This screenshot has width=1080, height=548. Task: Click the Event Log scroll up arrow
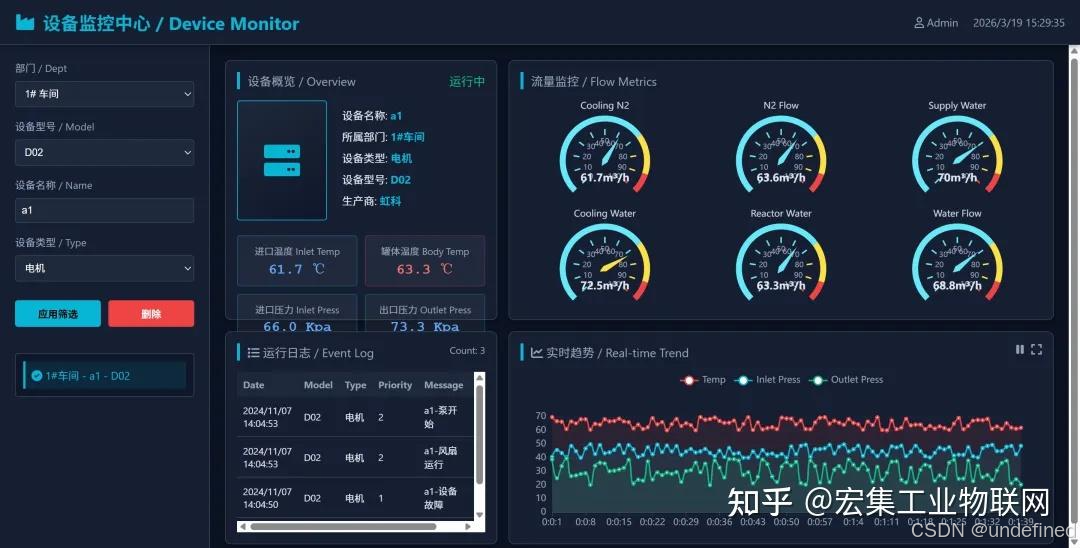coord(479,377)
